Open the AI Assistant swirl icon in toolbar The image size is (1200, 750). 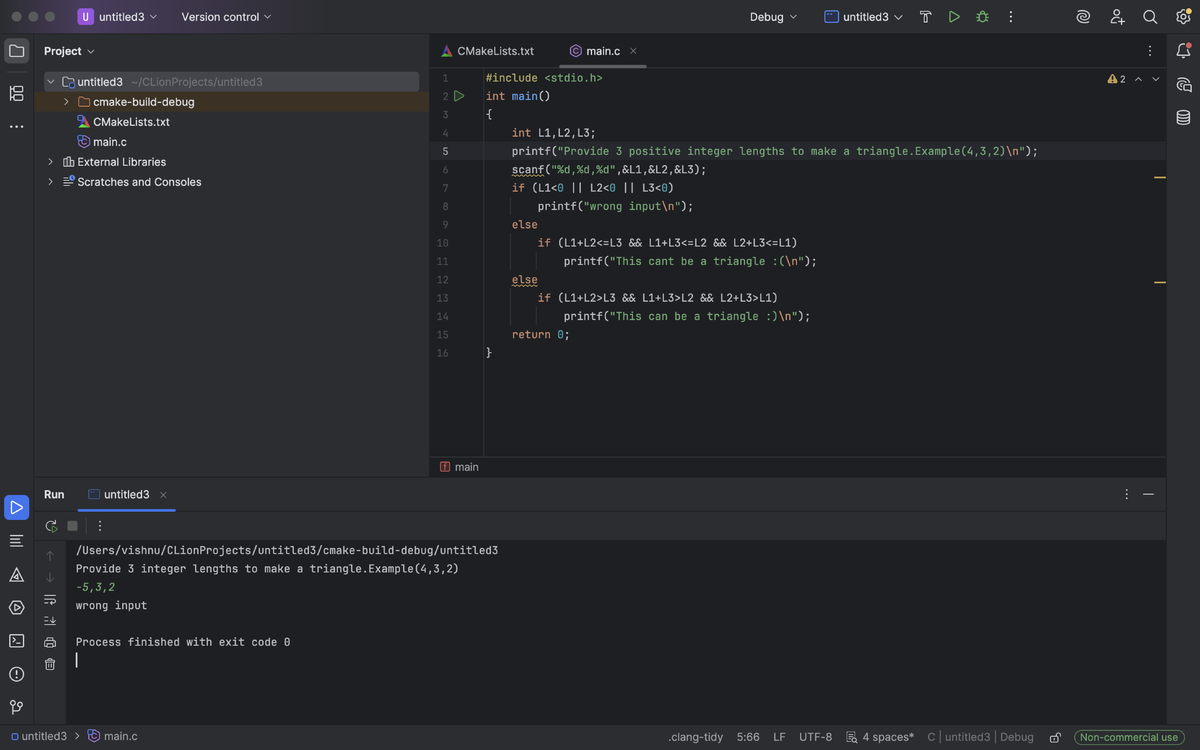(x=1083, y=17)
